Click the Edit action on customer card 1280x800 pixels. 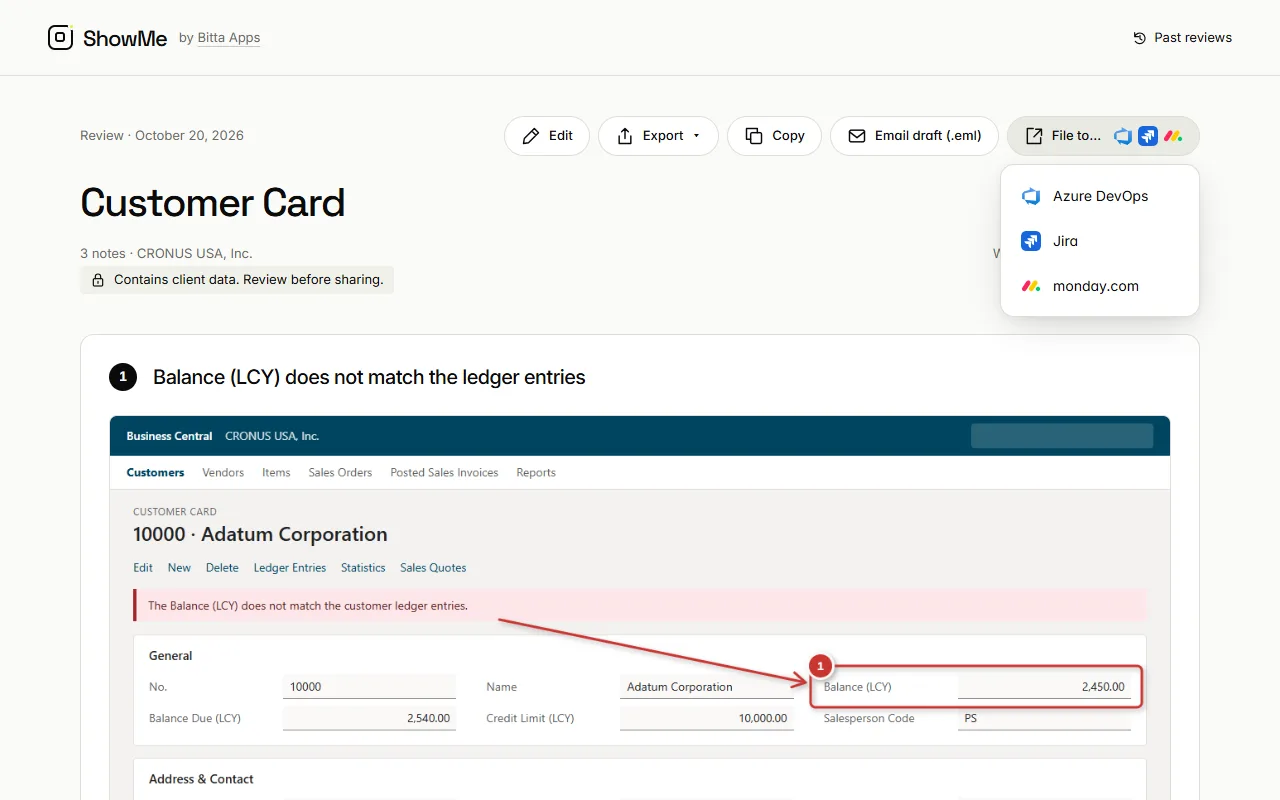(x=143, y=568)
